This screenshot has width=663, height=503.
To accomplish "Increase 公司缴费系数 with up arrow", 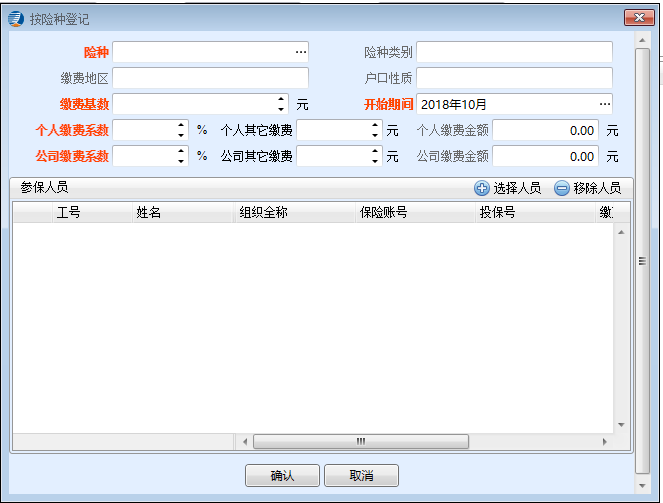I will pos(181,151).
